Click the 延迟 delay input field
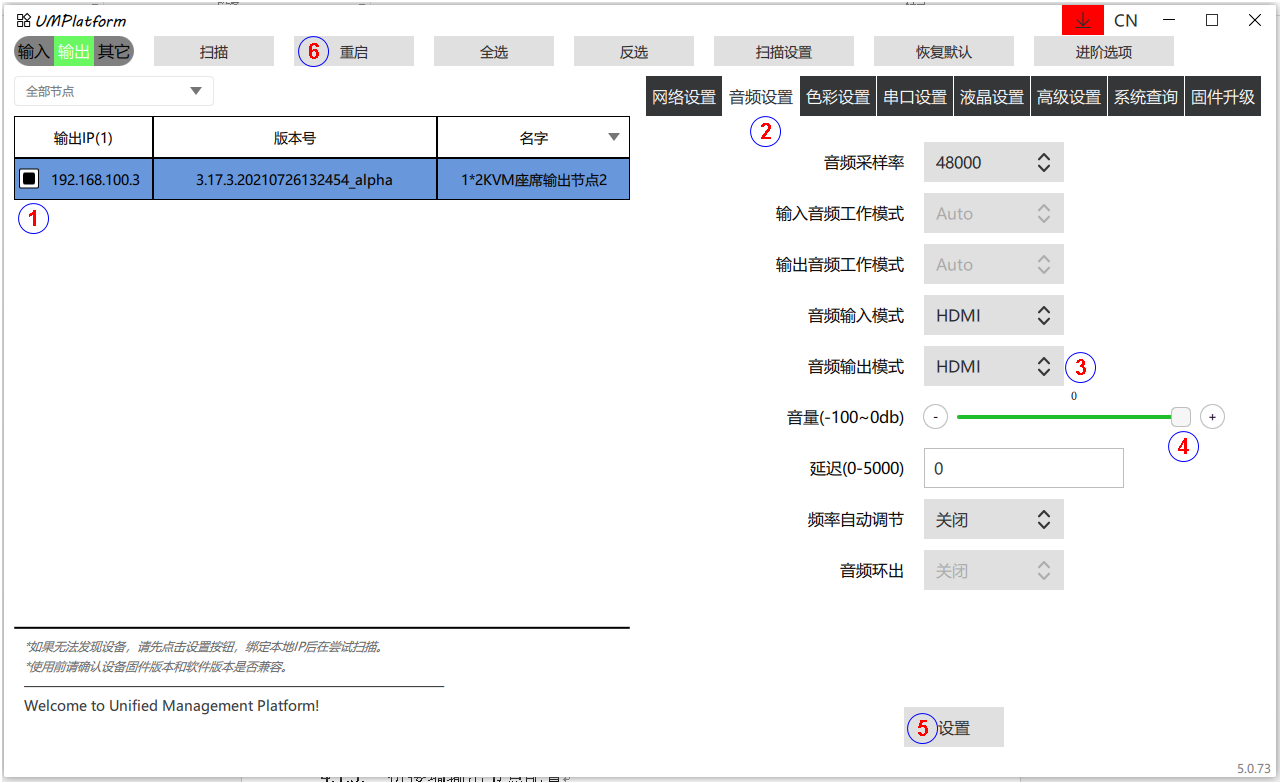Viewport: 1284px width, 783px height. (x=1023, y=468)
